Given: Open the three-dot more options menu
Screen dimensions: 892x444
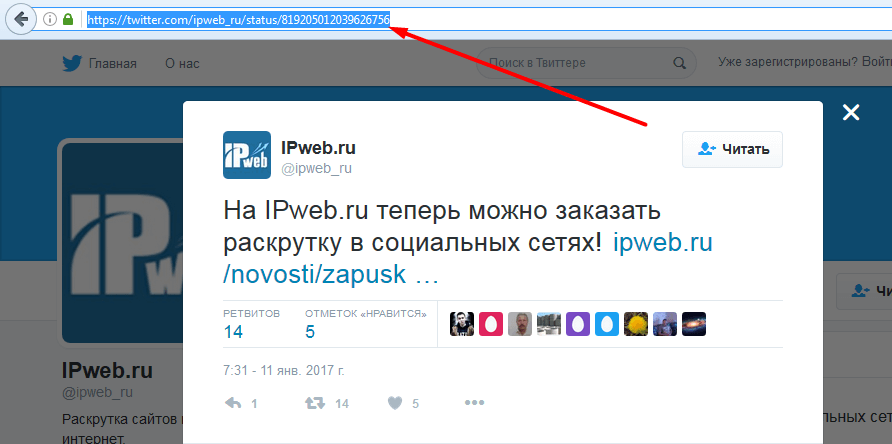Looking at the screenshot, I should tap(474, 403).
